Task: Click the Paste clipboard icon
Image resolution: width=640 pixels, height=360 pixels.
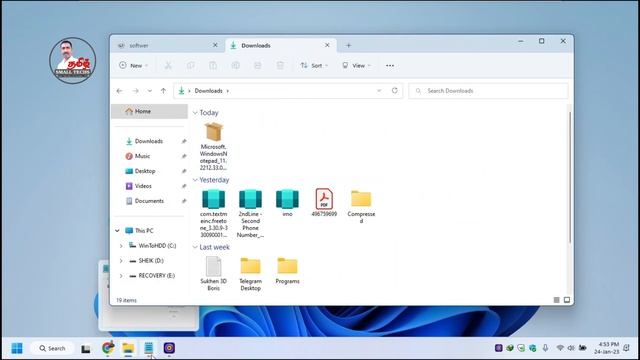Action: click(x=213, y=65)
